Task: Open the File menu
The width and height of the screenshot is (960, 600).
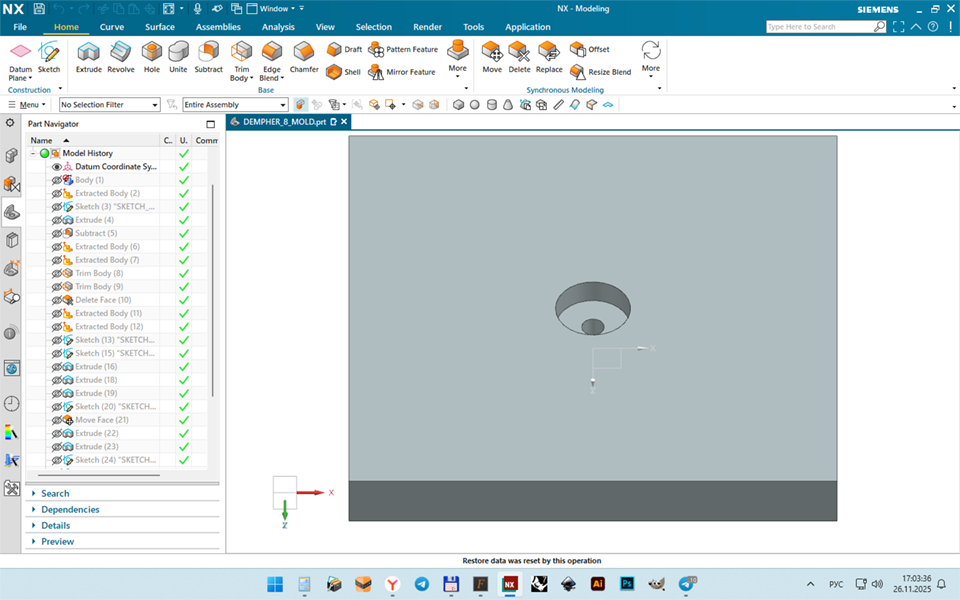Action: click(20, 27)
